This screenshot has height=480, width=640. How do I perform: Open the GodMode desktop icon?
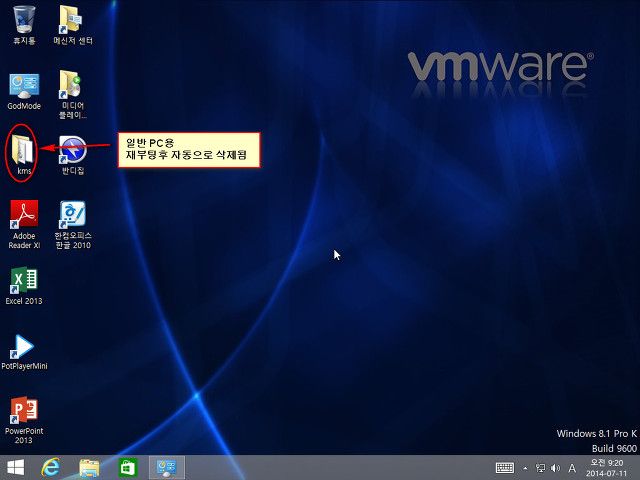pyautogui.click(x=24, y=91)
